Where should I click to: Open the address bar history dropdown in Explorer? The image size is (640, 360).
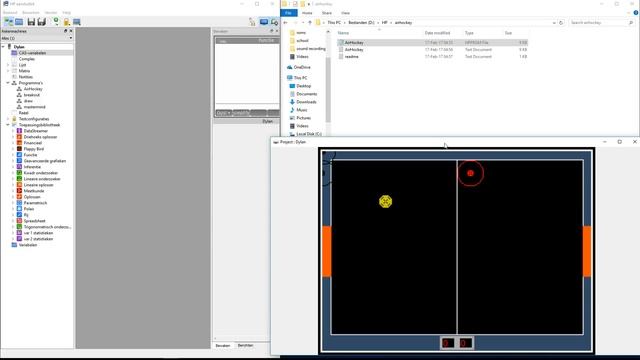pos(554,23)
